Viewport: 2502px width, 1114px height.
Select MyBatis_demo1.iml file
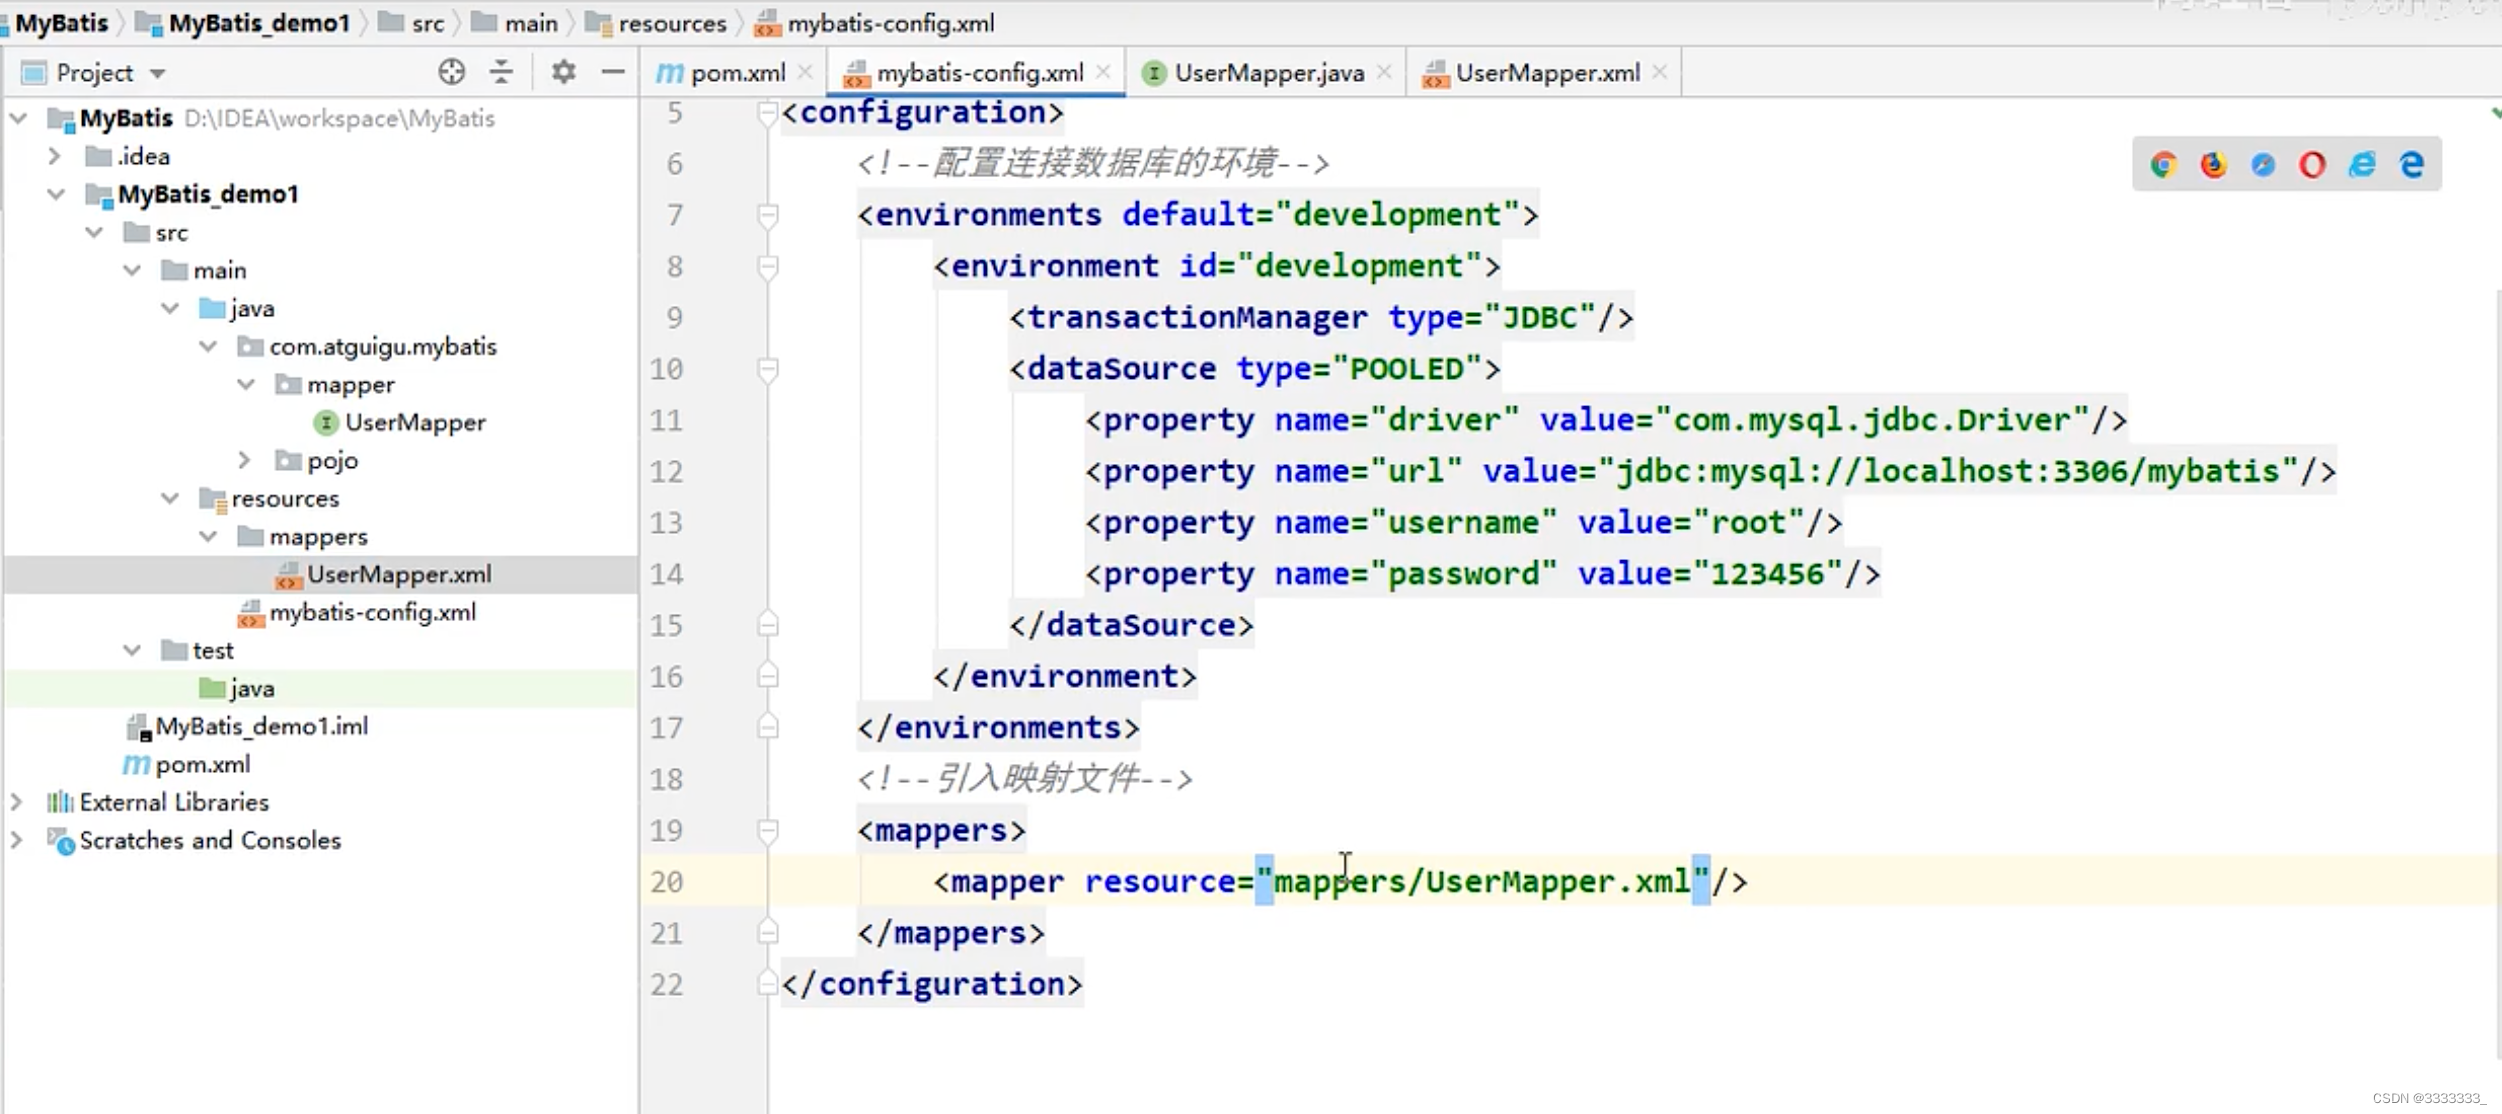point(248,726)
